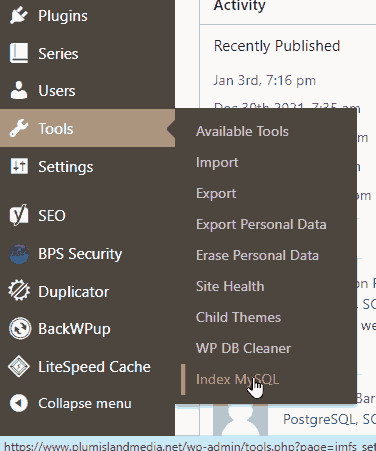Open WP DB Cleaner tool
Image resolution: width=376 pixels, height=451 pixels.
pyautogui.click(x=243, y=348)
